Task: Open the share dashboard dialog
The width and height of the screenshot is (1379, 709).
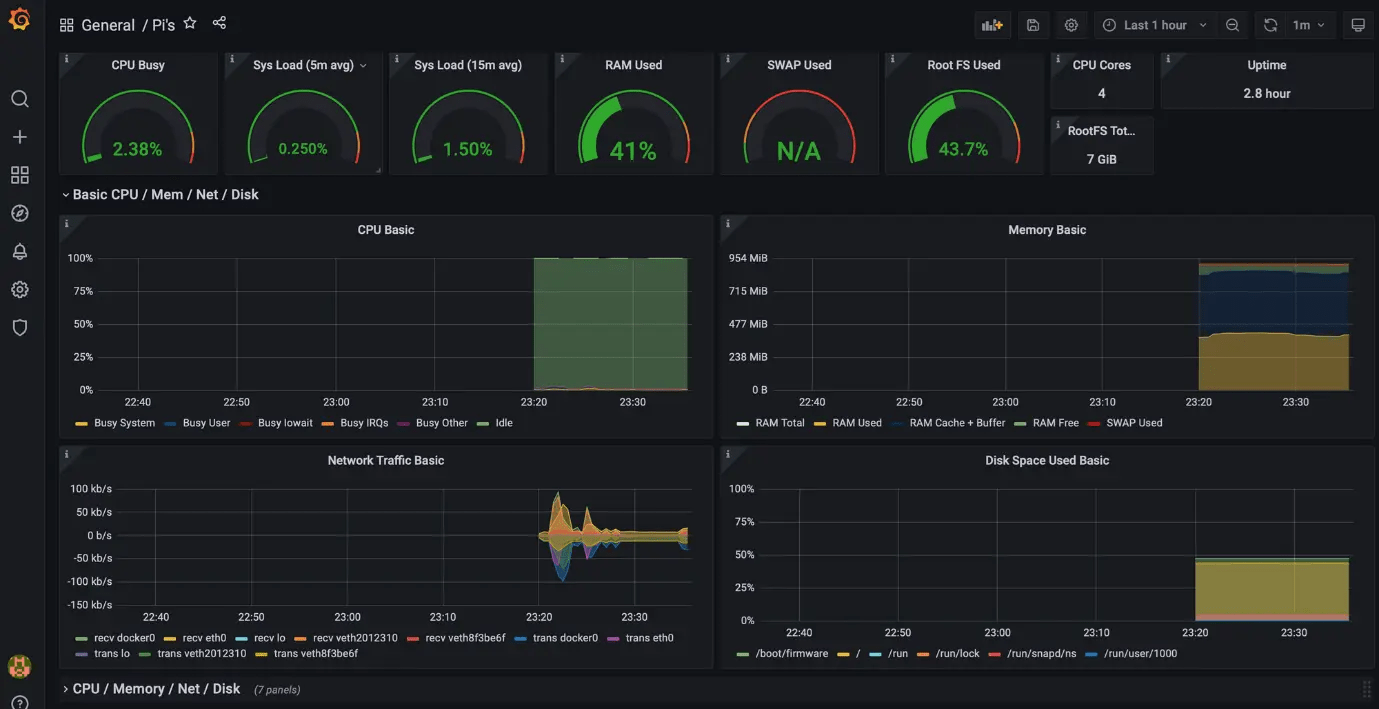Action: tap(219, 23)
